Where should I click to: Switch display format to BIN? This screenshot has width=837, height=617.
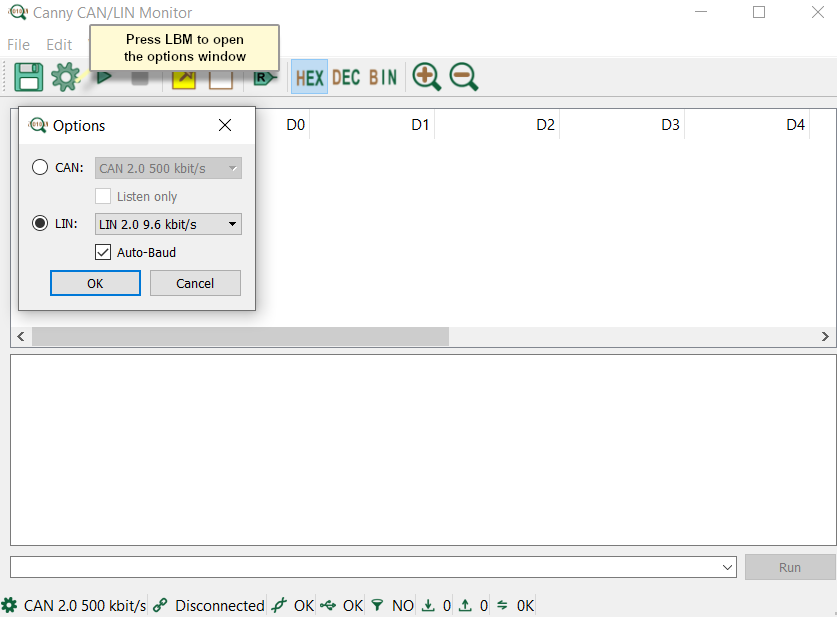(x=383, y=77)
